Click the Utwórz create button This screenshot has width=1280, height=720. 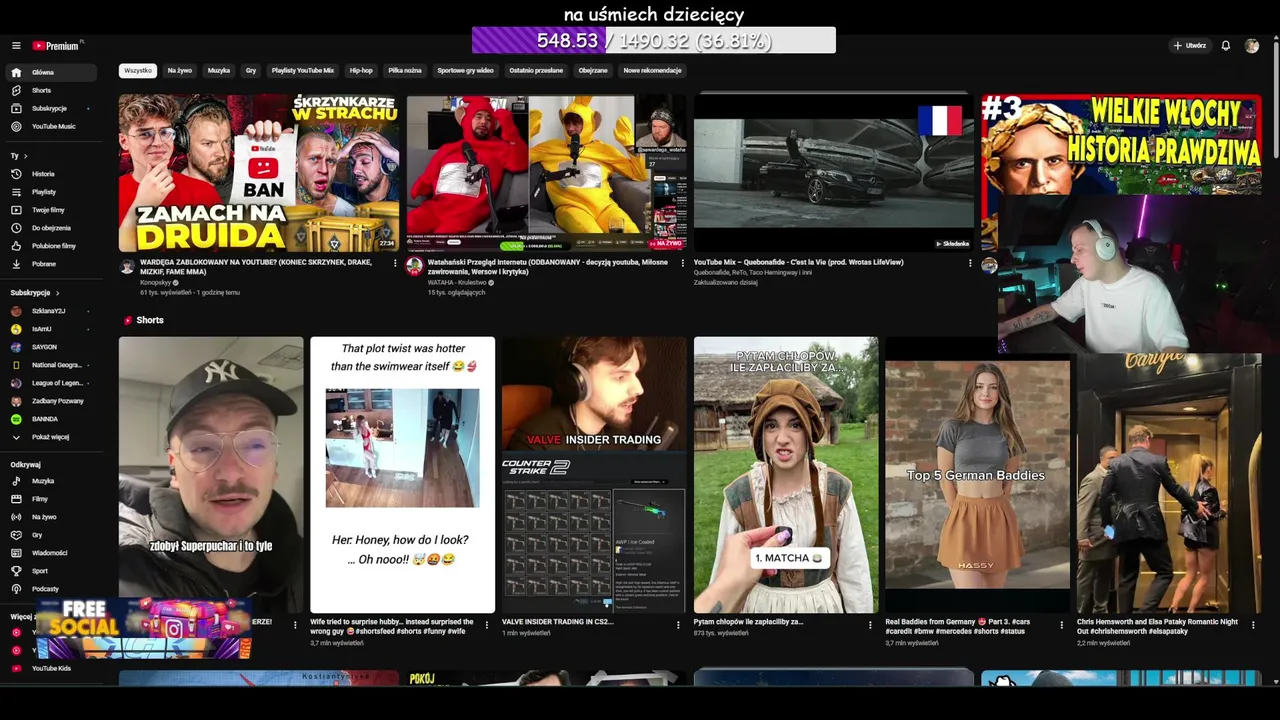click(1190, 46)
